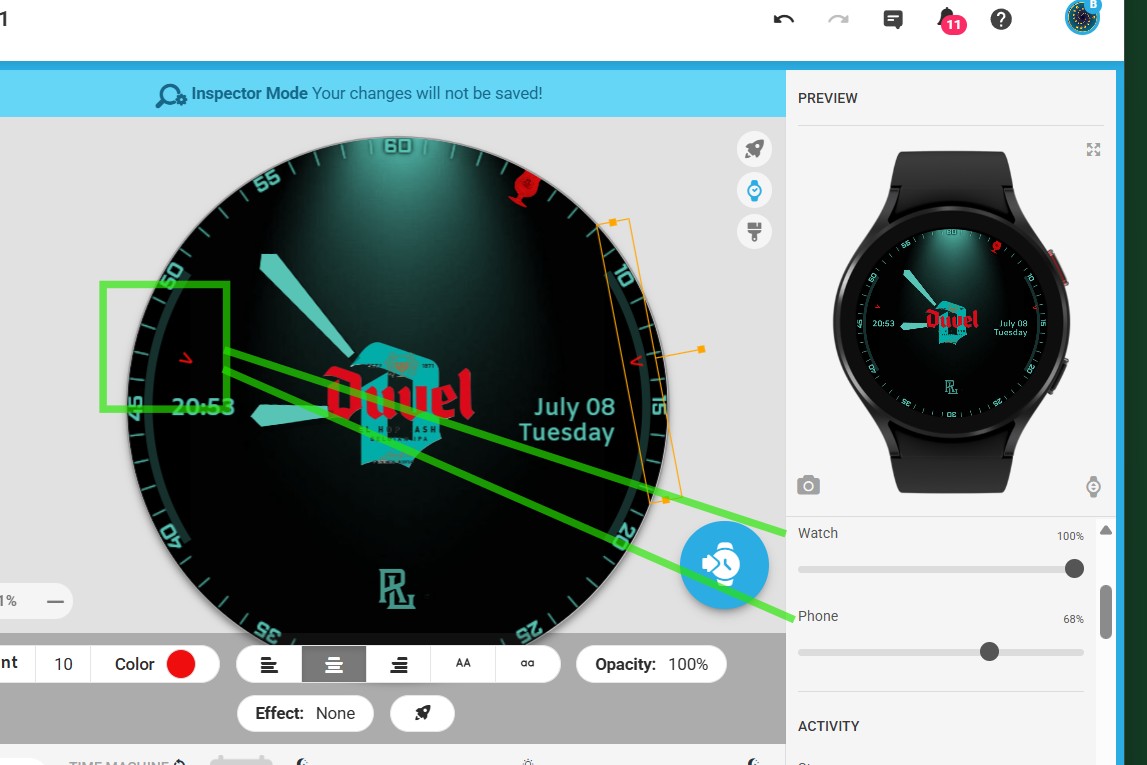Select the RL monogram on watch face
Image resolution: width=1147 pixels, height=765 pixels.
[396, 589]
